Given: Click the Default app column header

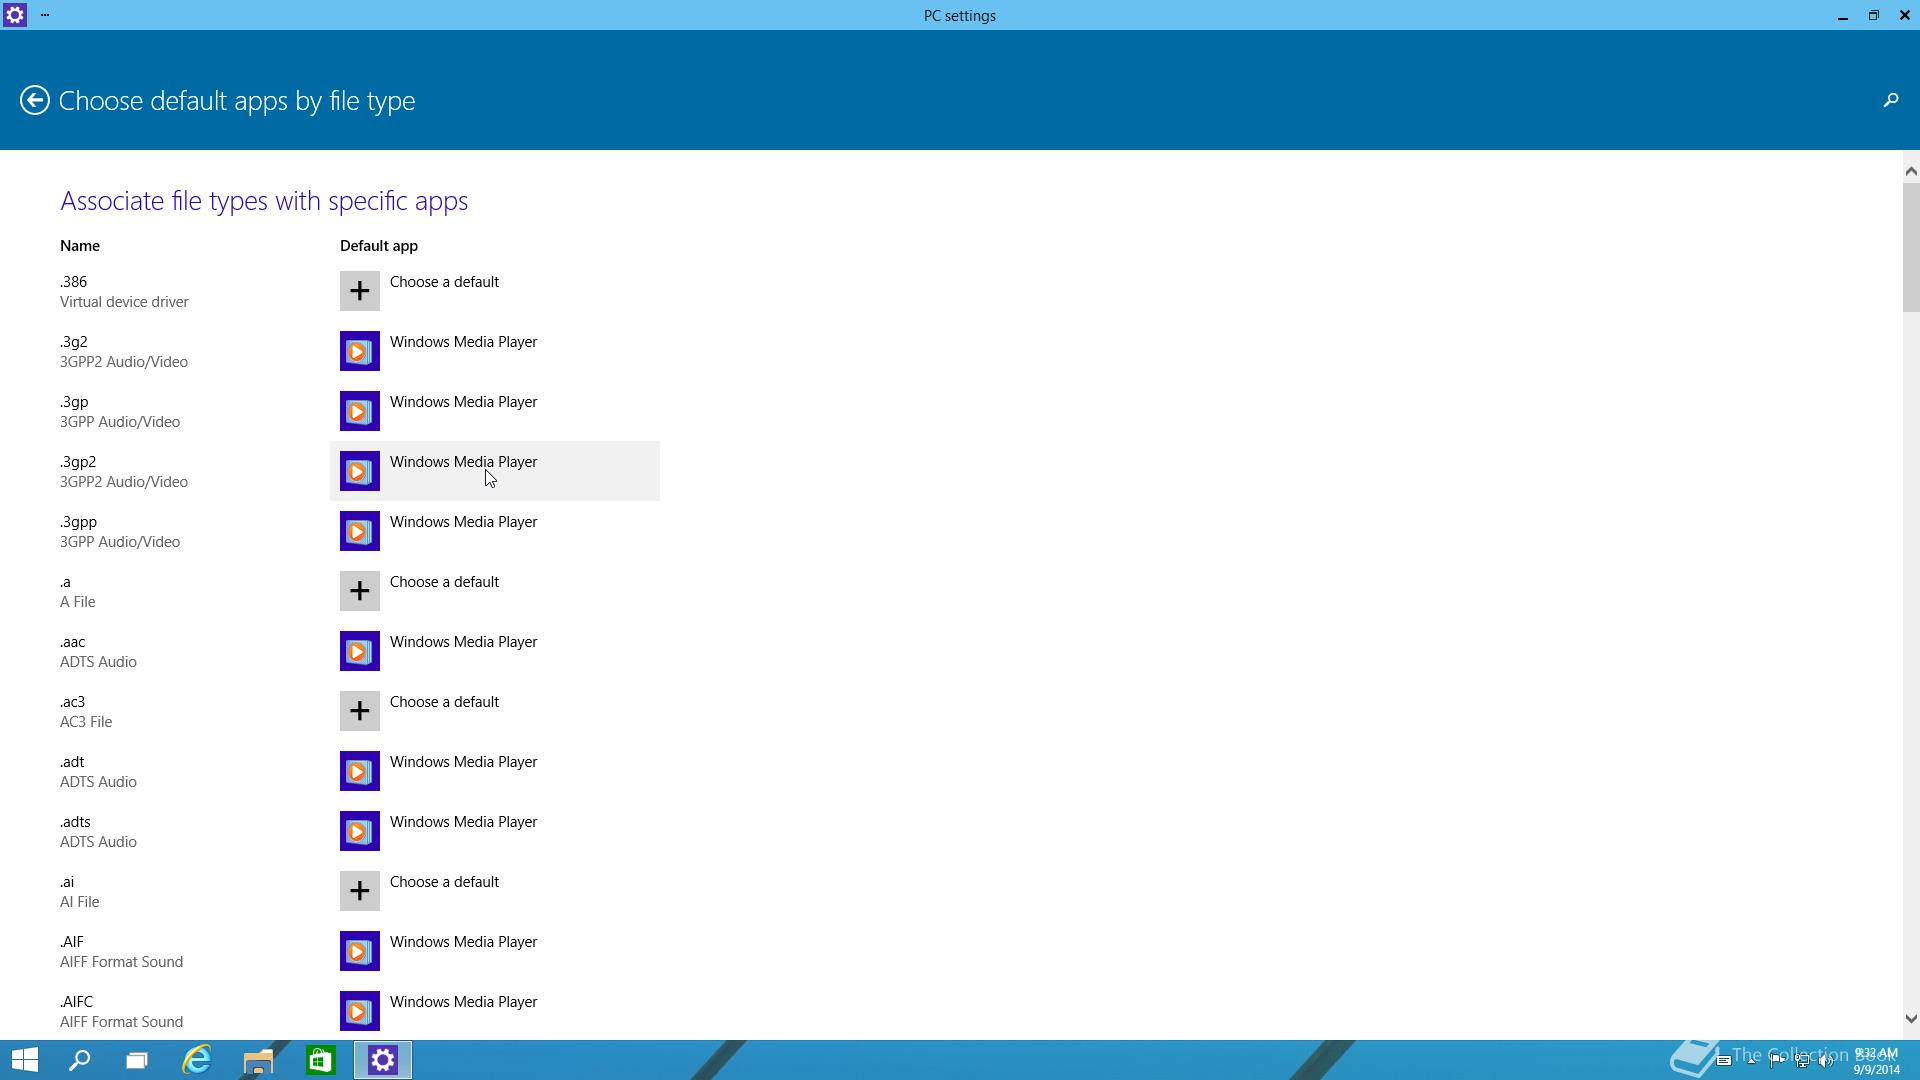Looking at the screenshot, I should [379, 246].
